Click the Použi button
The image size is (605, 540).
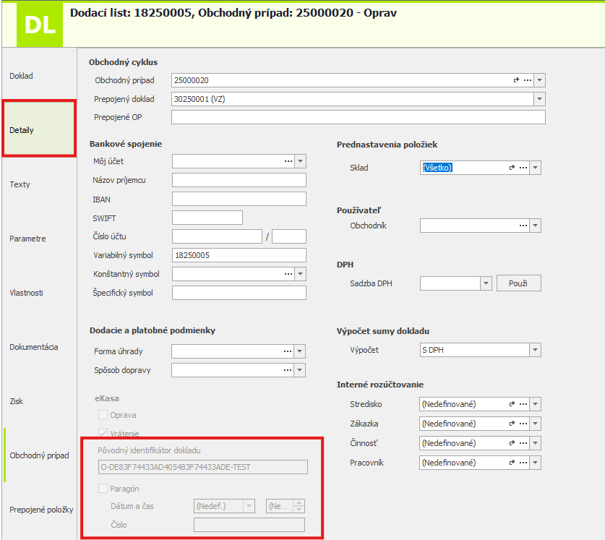pyautogui.click(x=519, y=284)
